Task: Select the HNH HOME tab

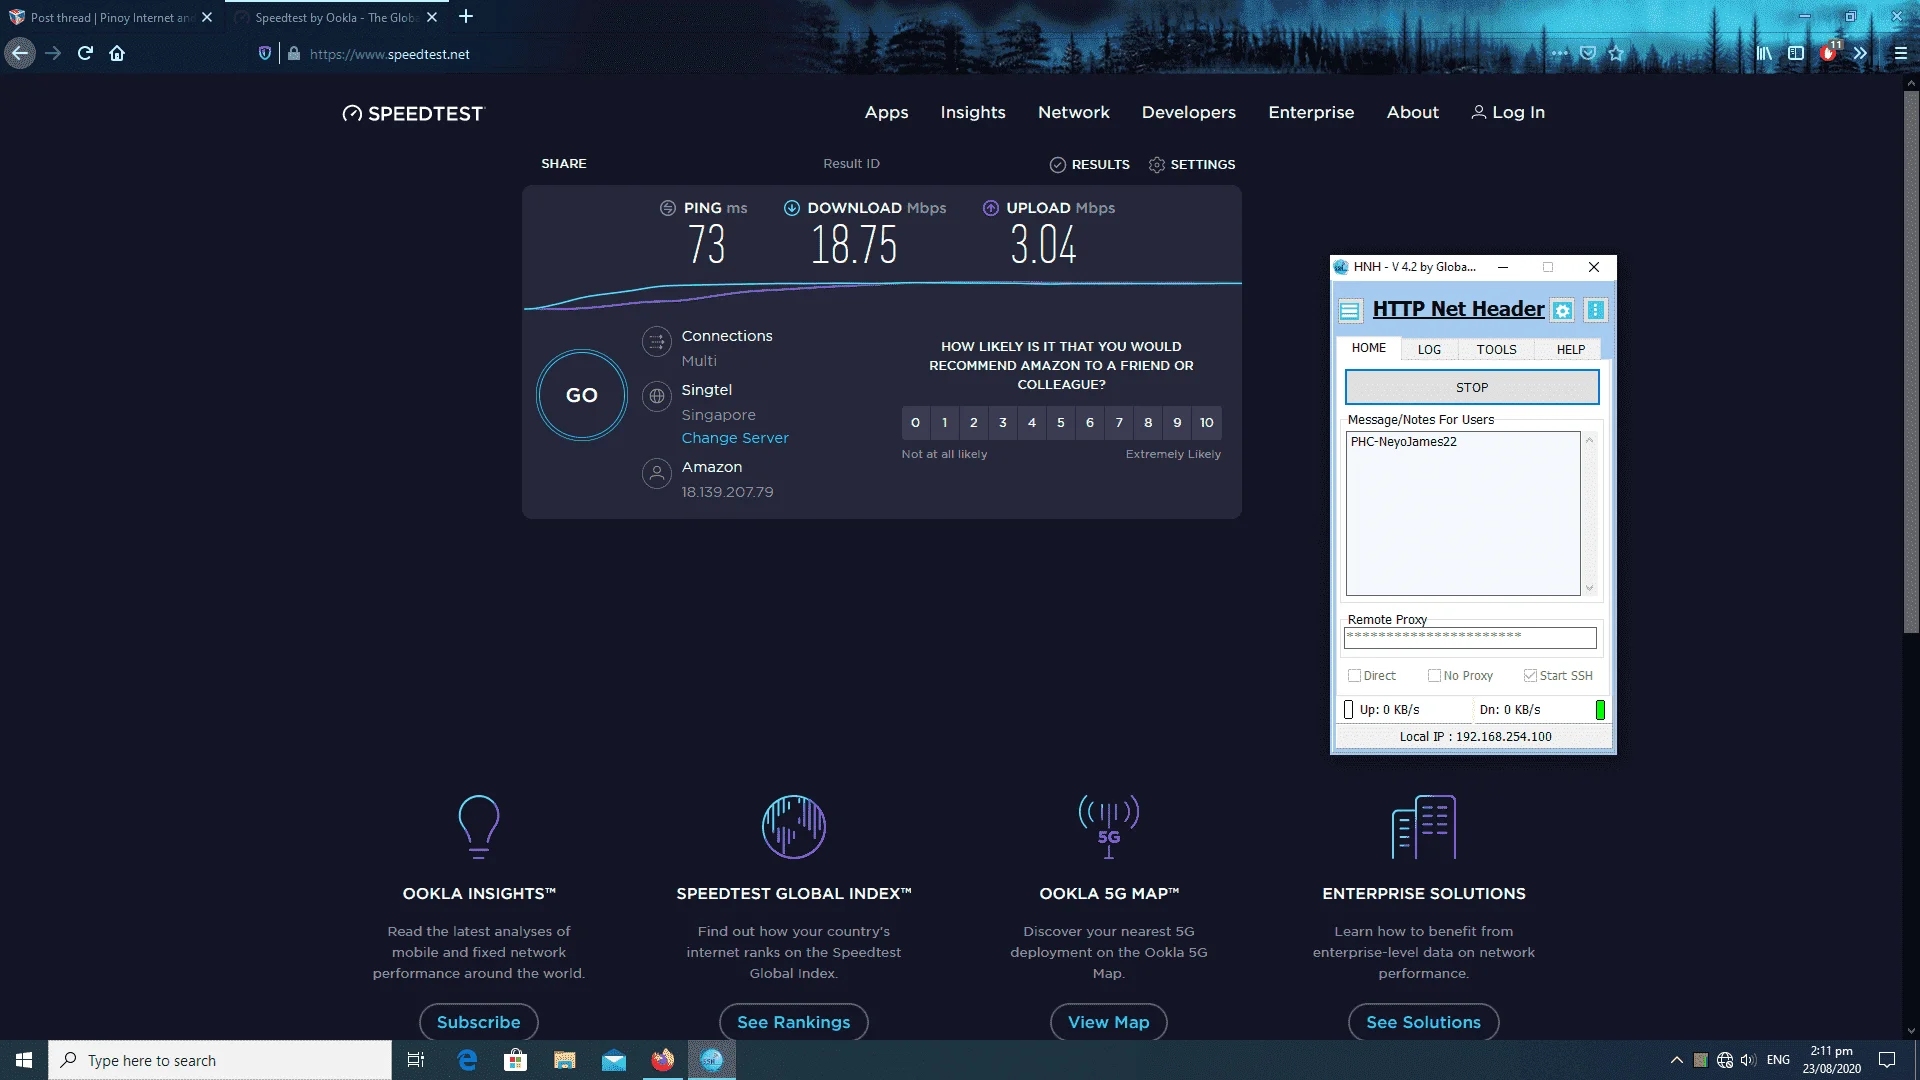Action: point(1368,348)
